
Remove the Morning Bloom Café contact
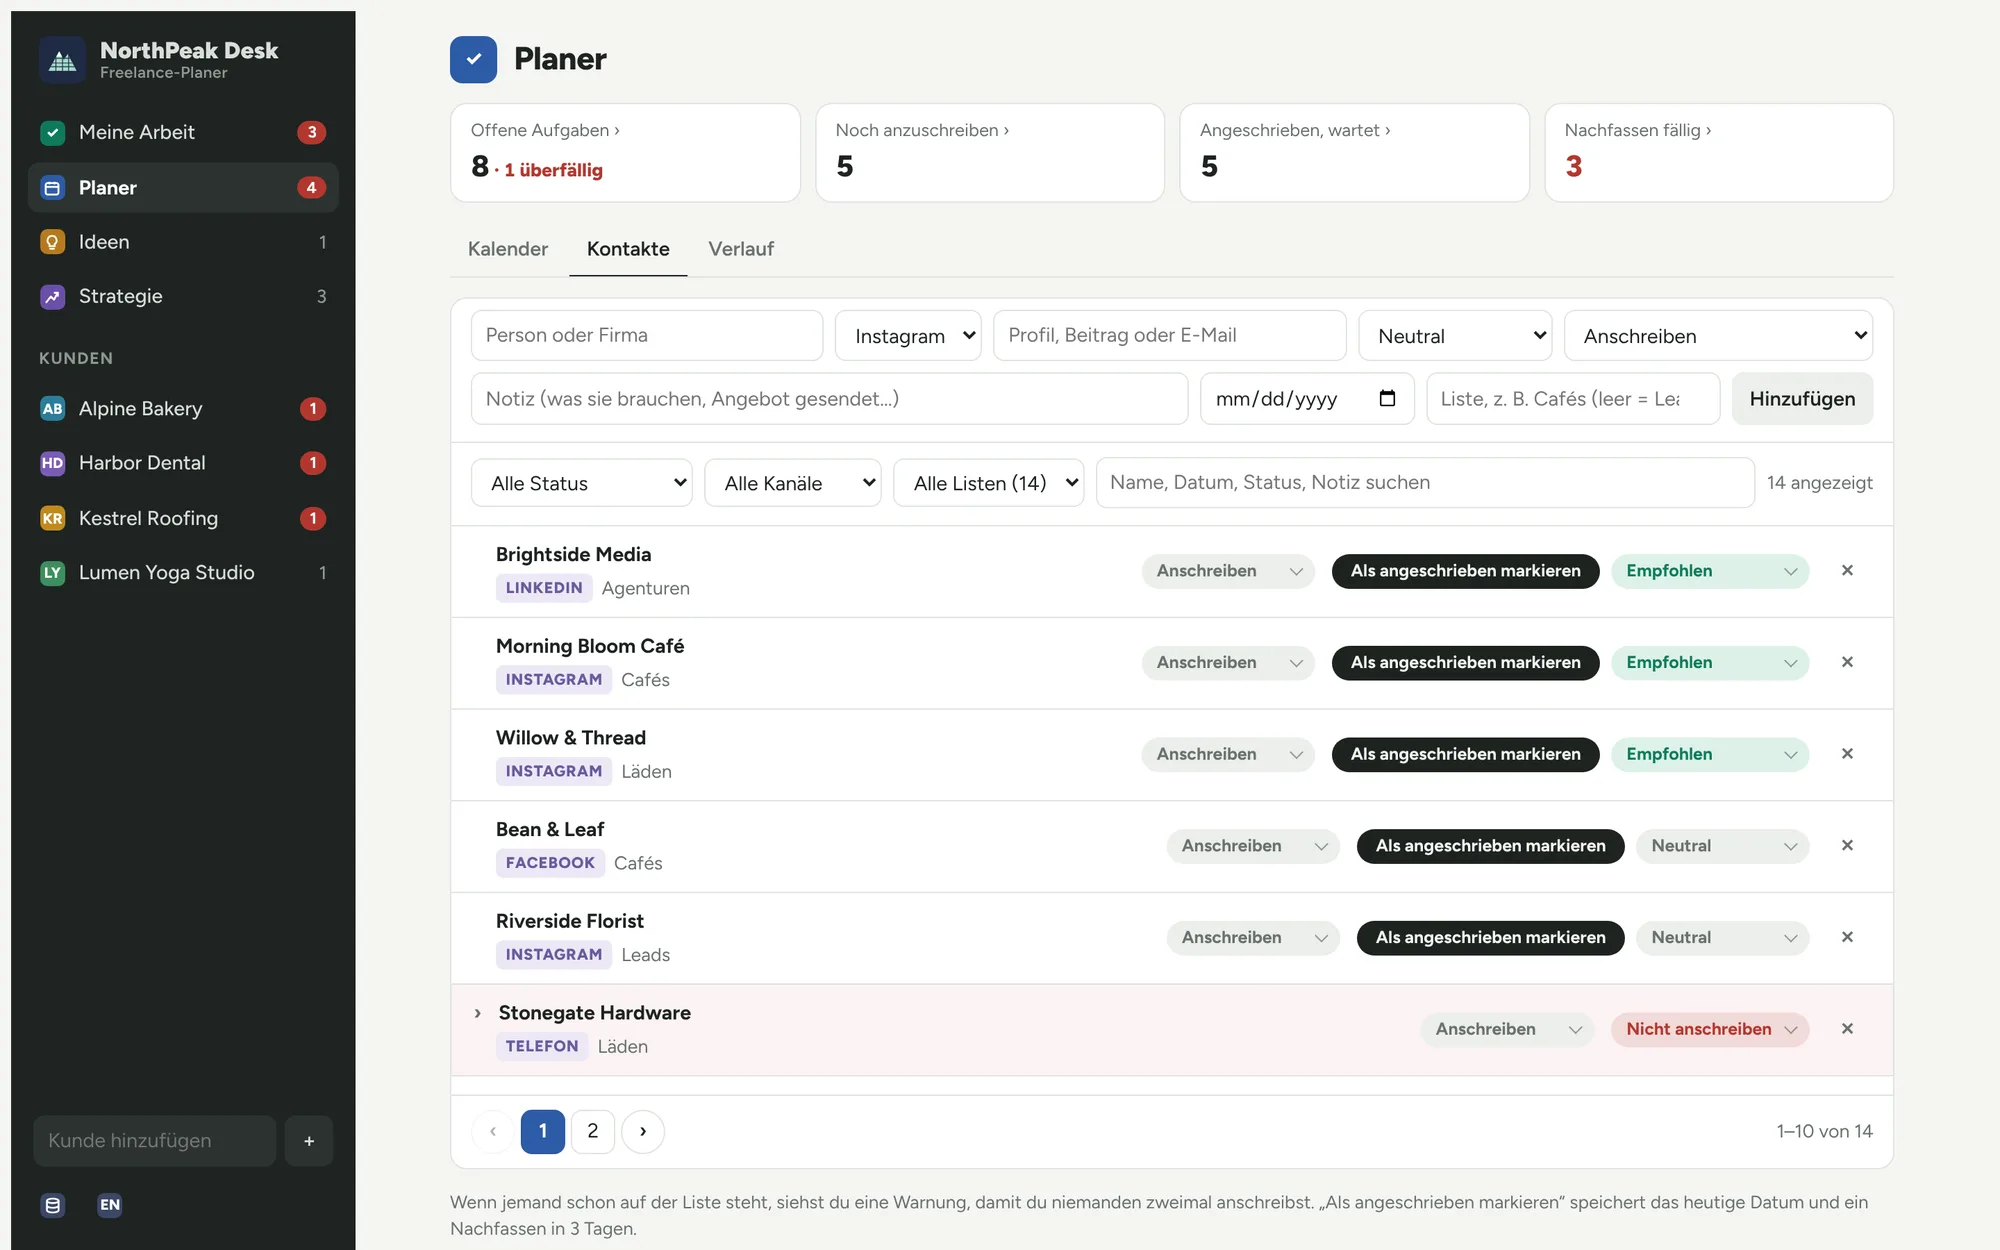(x=1847, y=662)
